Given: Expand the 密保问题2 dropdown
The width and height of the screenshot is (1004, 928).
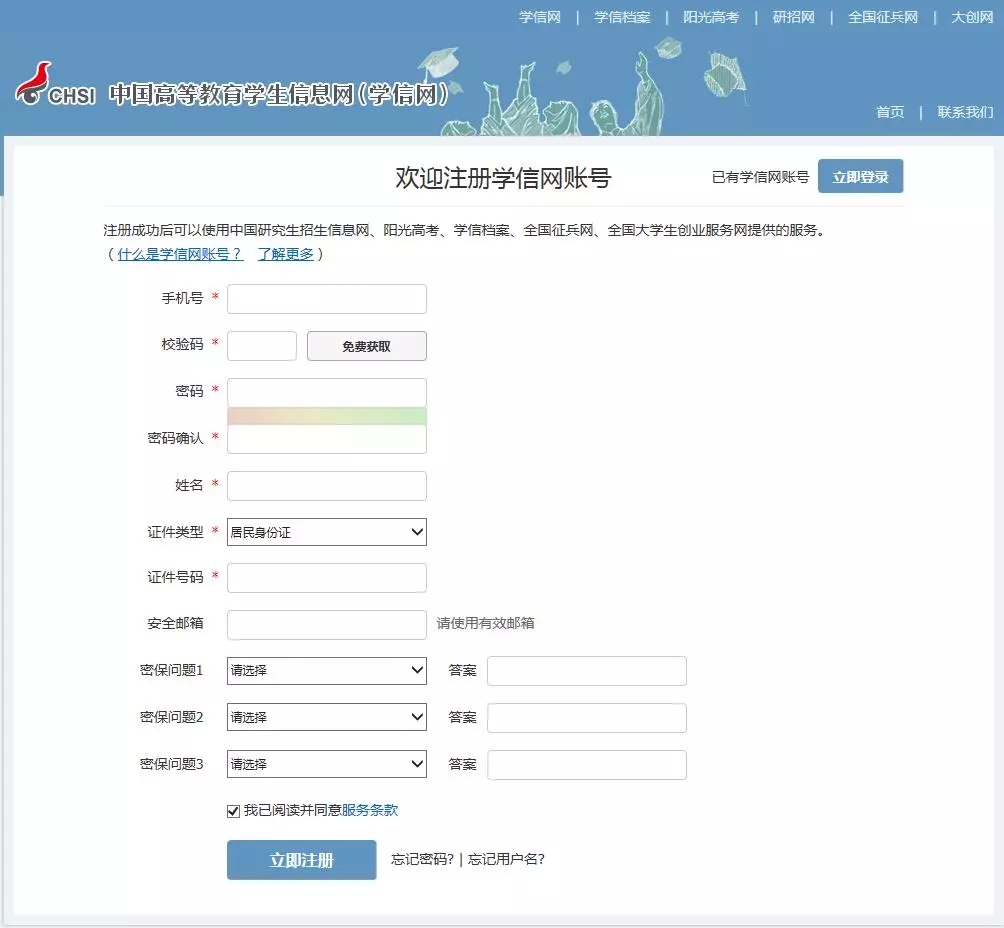Looking at the screenshot, I should tap(327, 717).
